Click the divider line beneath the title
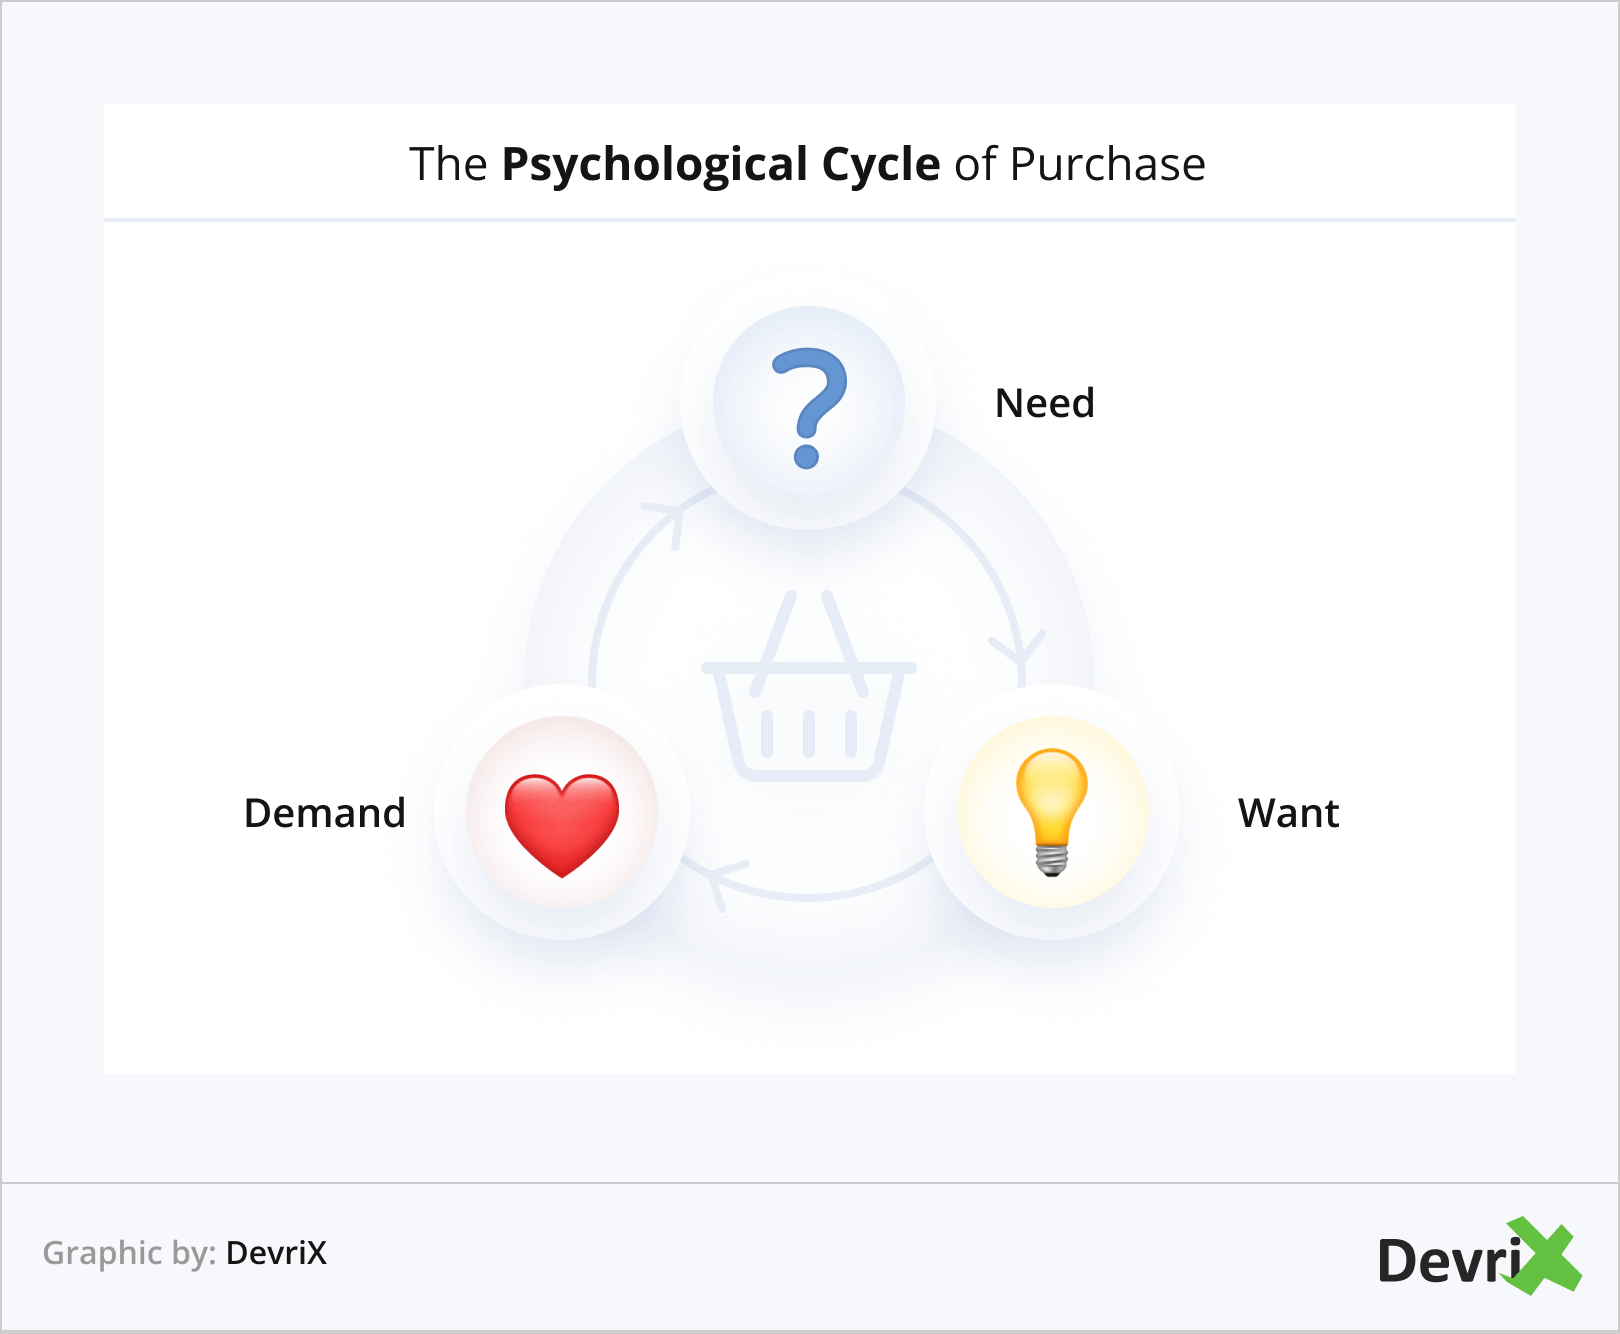The image size is (1620, 1334). (x=809, y=220)
